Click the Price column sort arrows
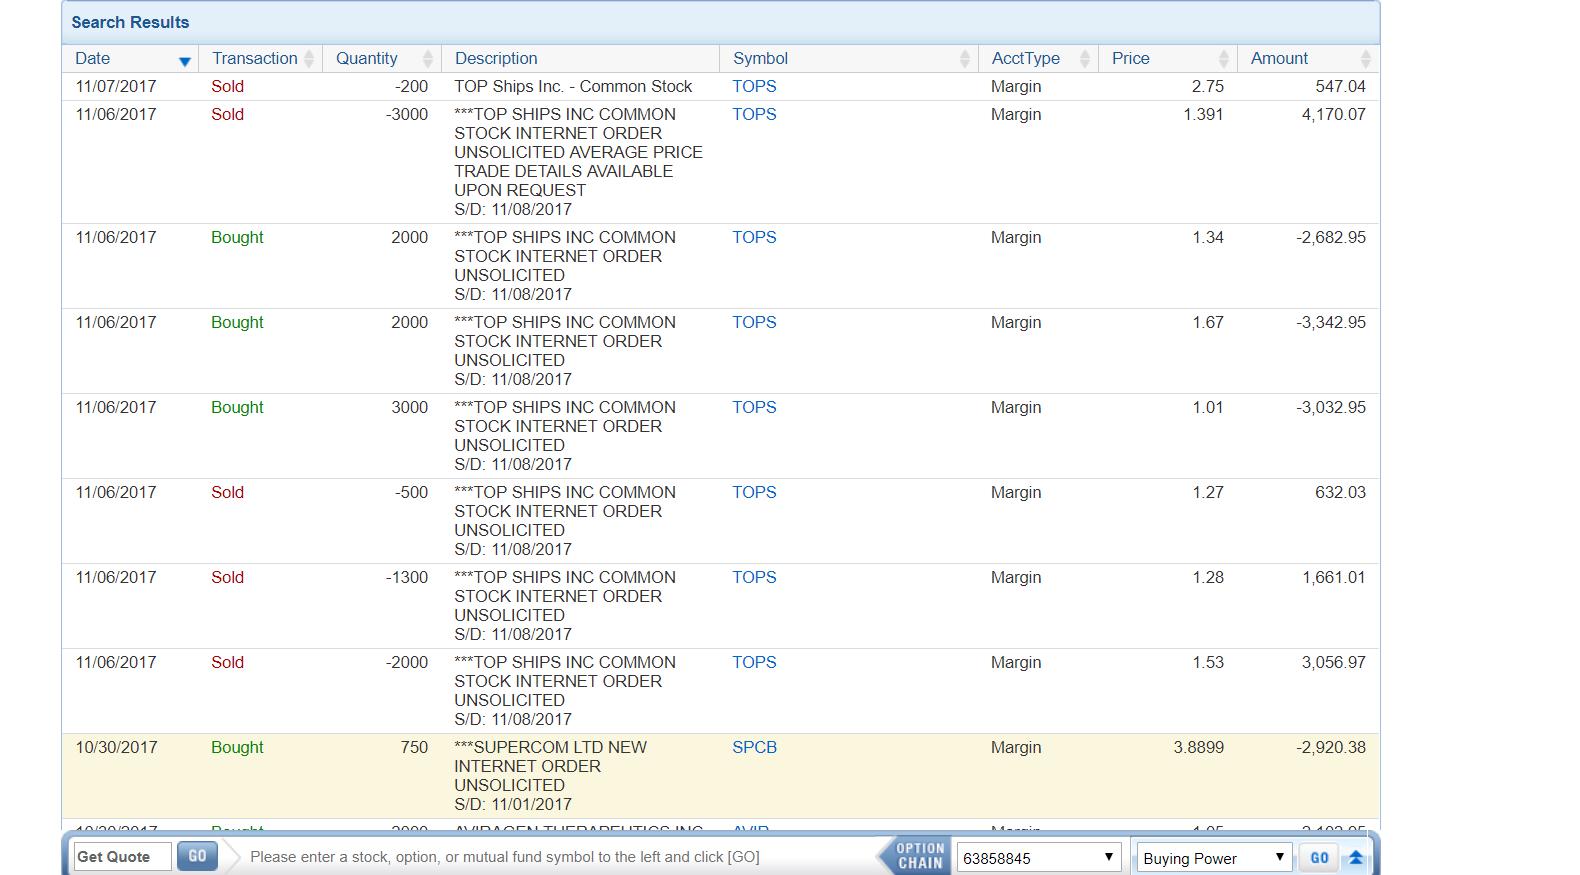Viewport: 1580px width, 875px height. [1224, 59]
